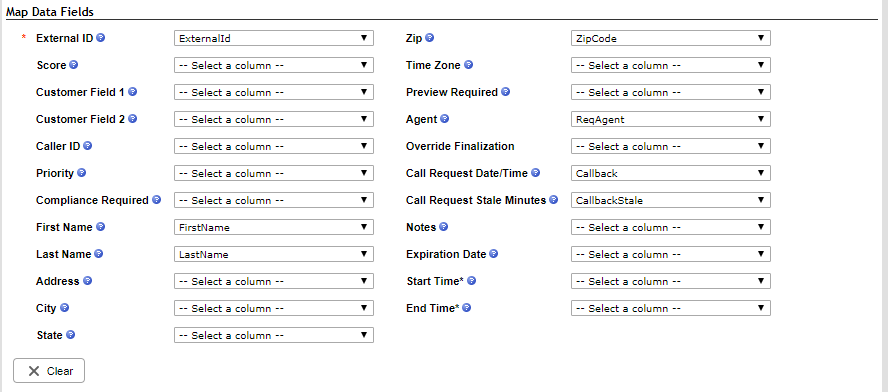Click the info icon next to Caller ID

coord(87,146)
